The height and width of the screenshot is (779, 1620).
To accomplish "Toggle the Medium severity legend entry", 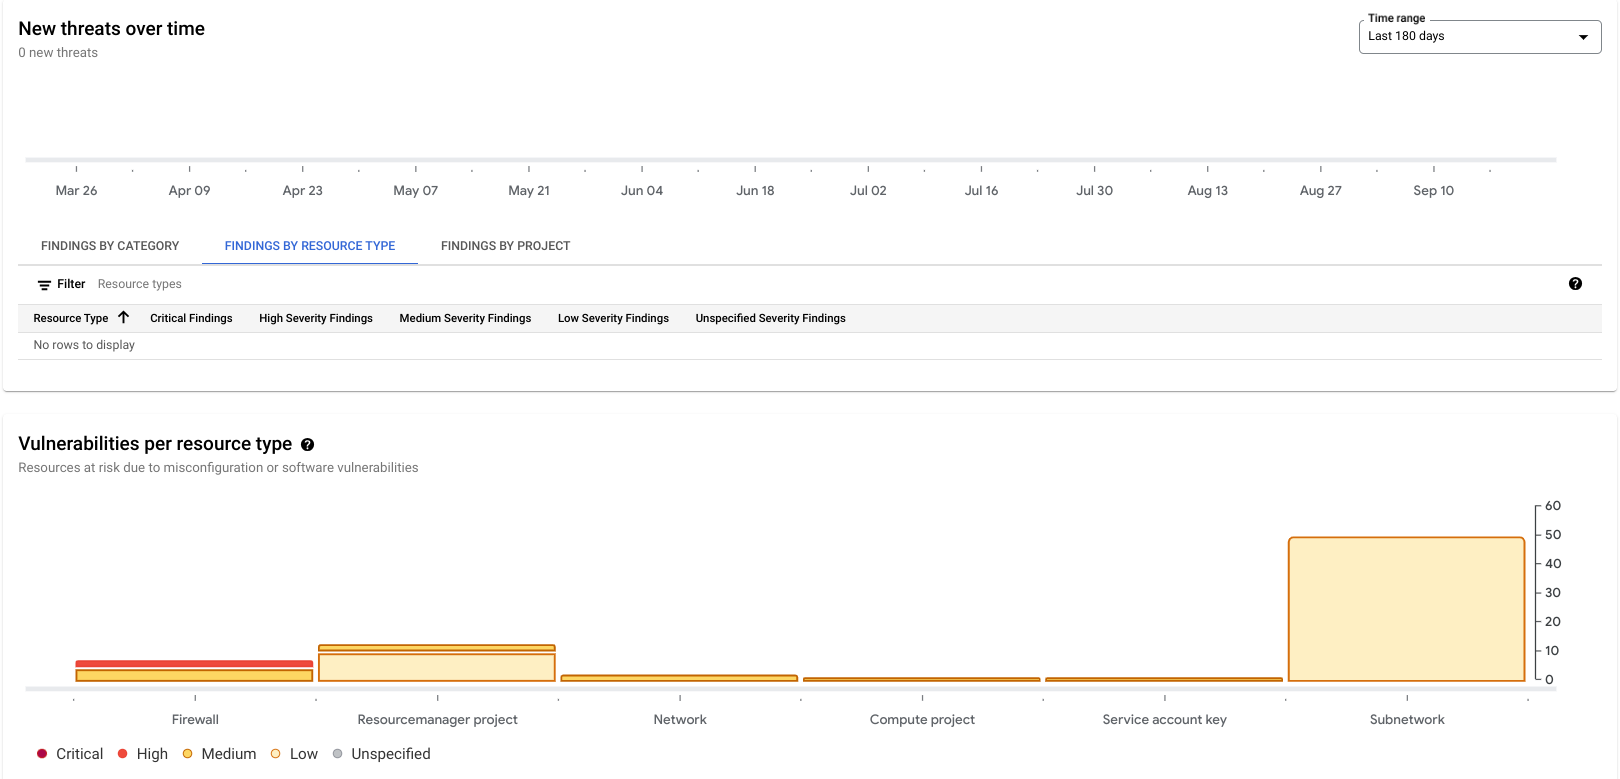I will pos(219,754).
